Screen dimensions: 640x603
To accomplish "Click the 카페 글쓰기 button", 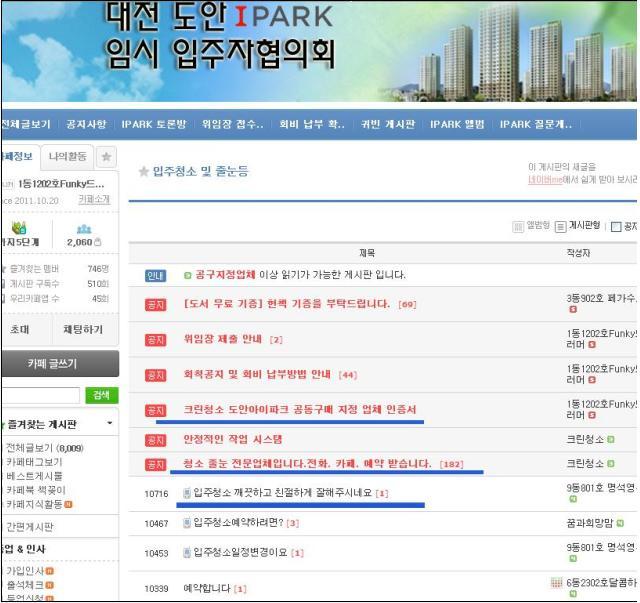I will [60, 363].
